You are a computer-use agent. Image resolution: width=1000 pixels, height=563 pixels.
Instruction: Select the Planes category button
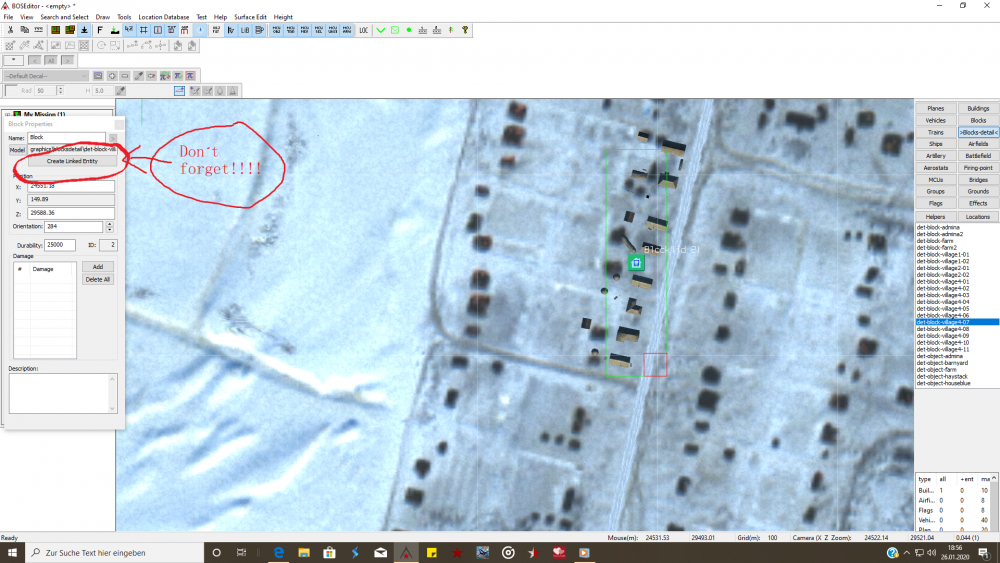pyautogui.click(x=936, y=108)
